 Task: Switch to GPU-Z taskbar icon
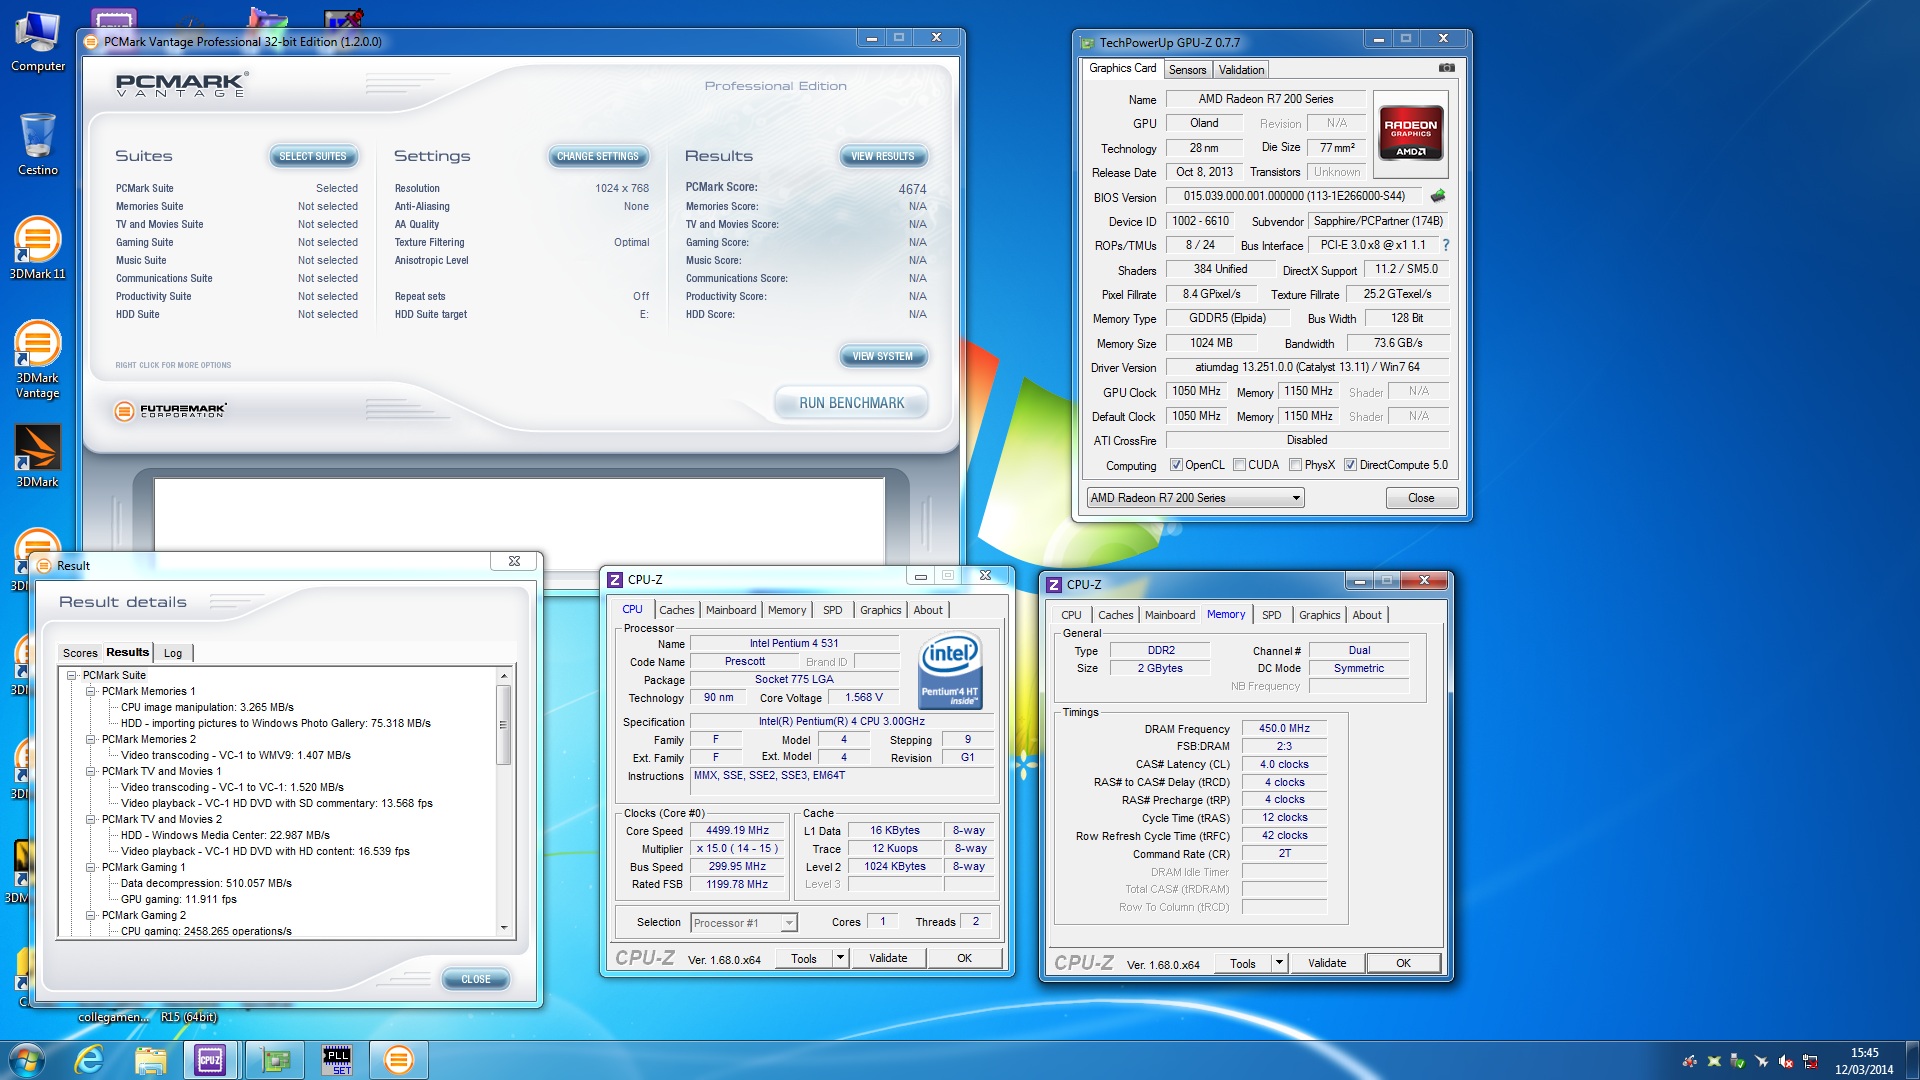tap(274, 1060)
